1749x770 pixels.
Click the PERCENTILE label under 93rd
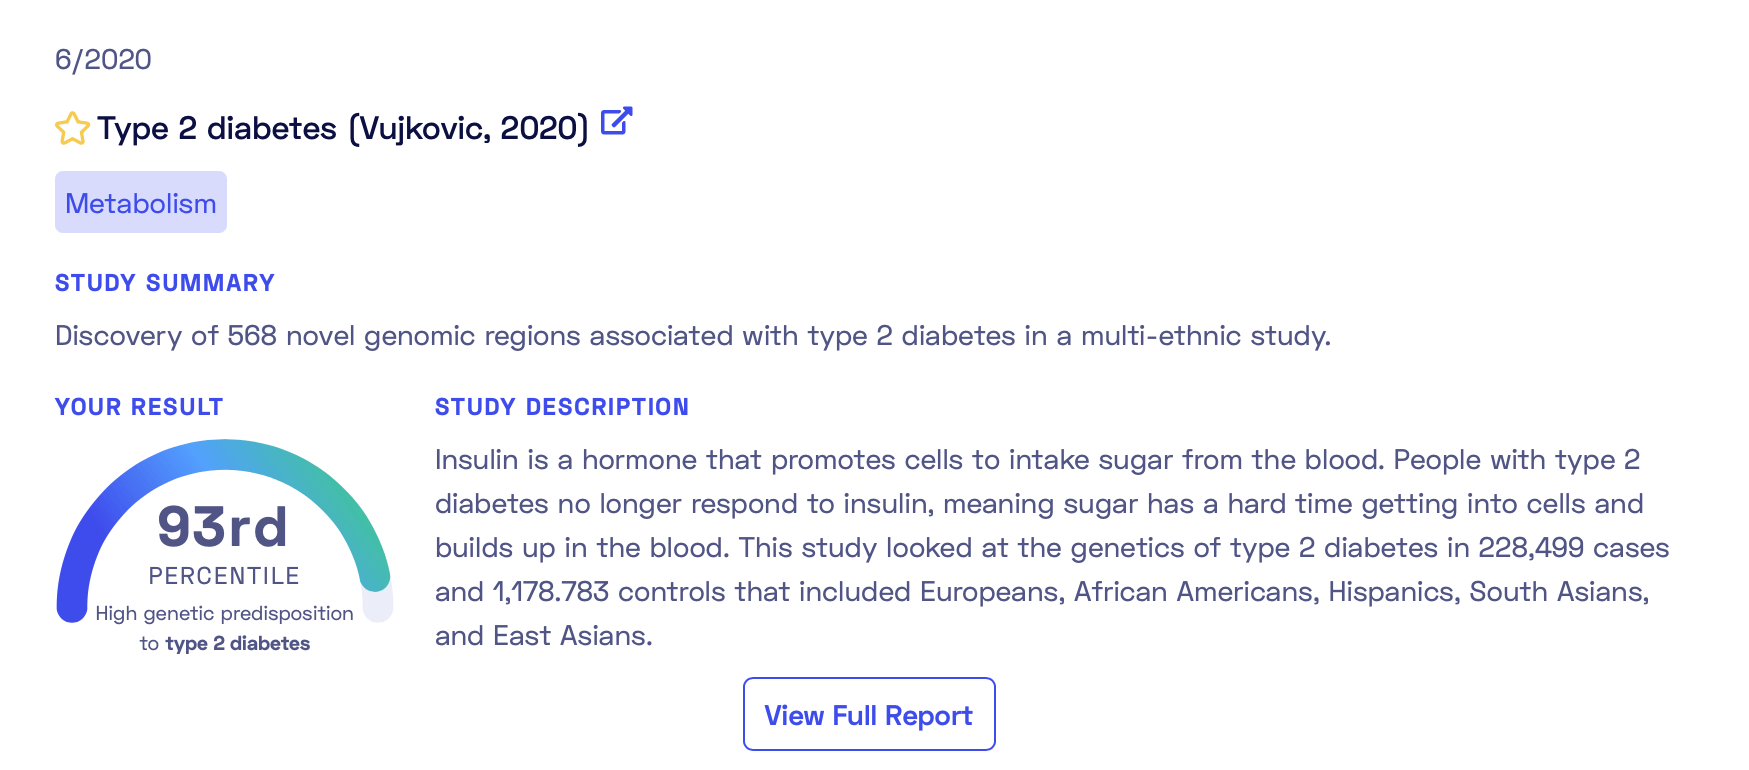coord(224,576)
